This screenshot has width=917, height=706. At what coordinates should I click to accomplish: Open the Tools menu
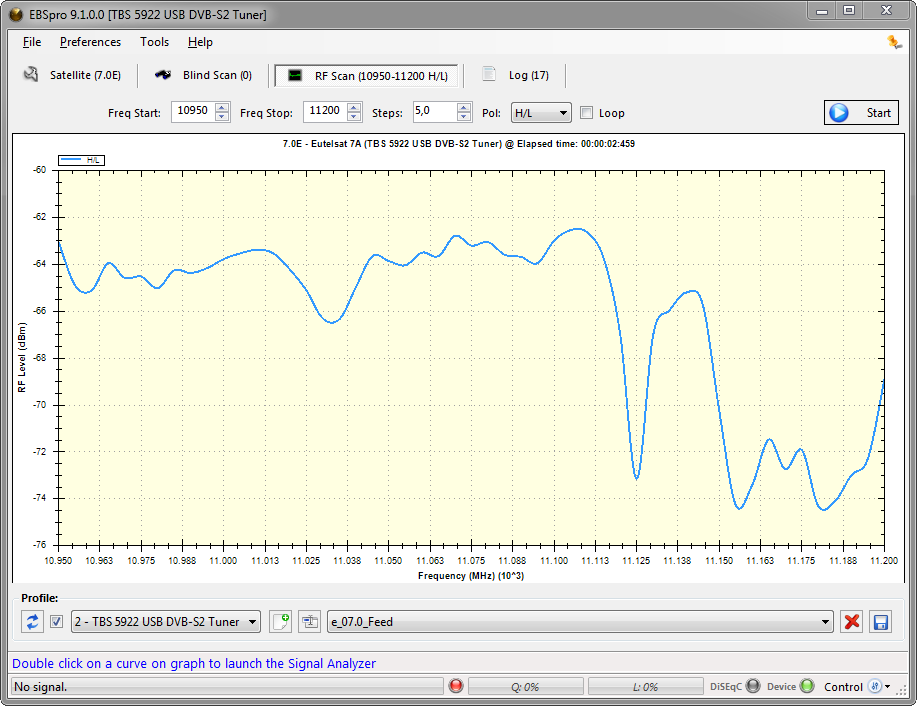pyautogui.click(x=154, y=42)
